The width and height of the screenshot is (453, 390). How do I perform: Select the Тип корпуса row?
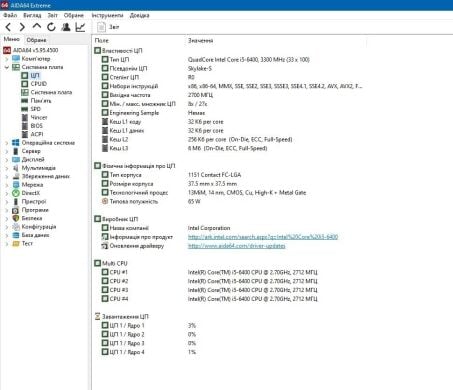(230, 175)
